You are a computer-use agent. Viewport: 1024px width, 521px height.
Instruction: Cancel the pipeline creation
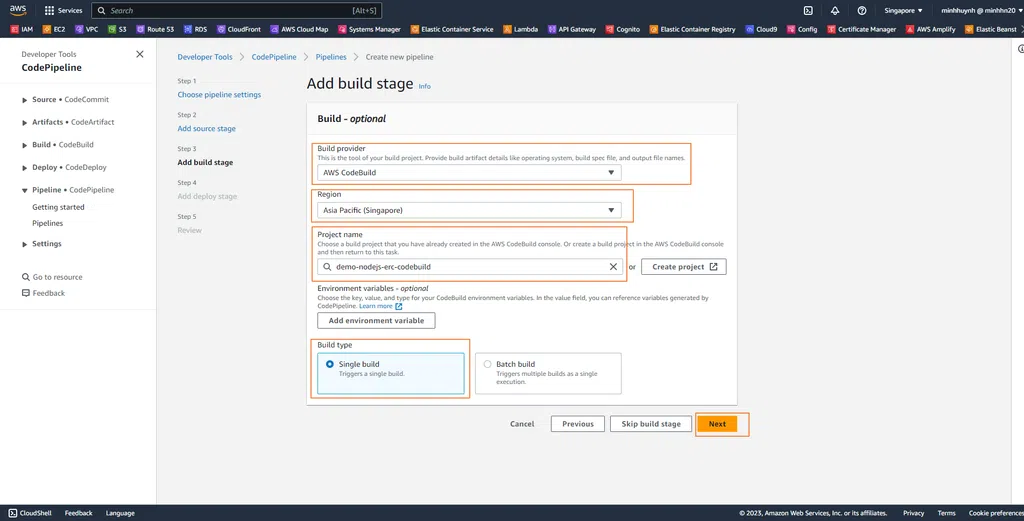coord(522,424)
